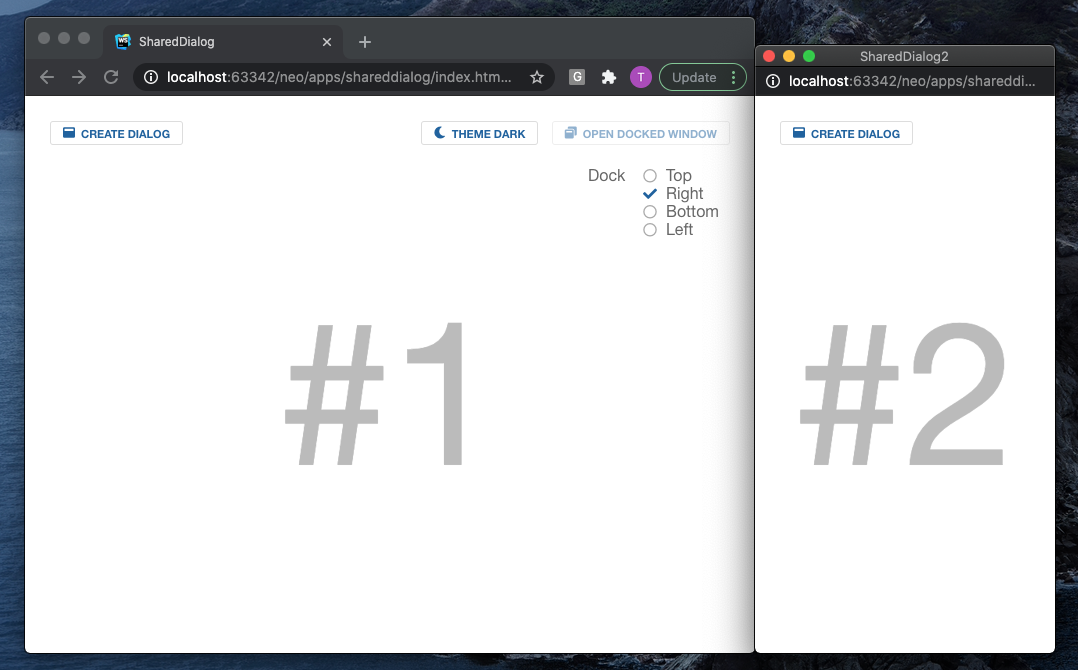Image resolution: width=1078 pixels, height=670 pixels.
Task: Open the Extensions puzzle icon
Action: (x=608, y=77)
